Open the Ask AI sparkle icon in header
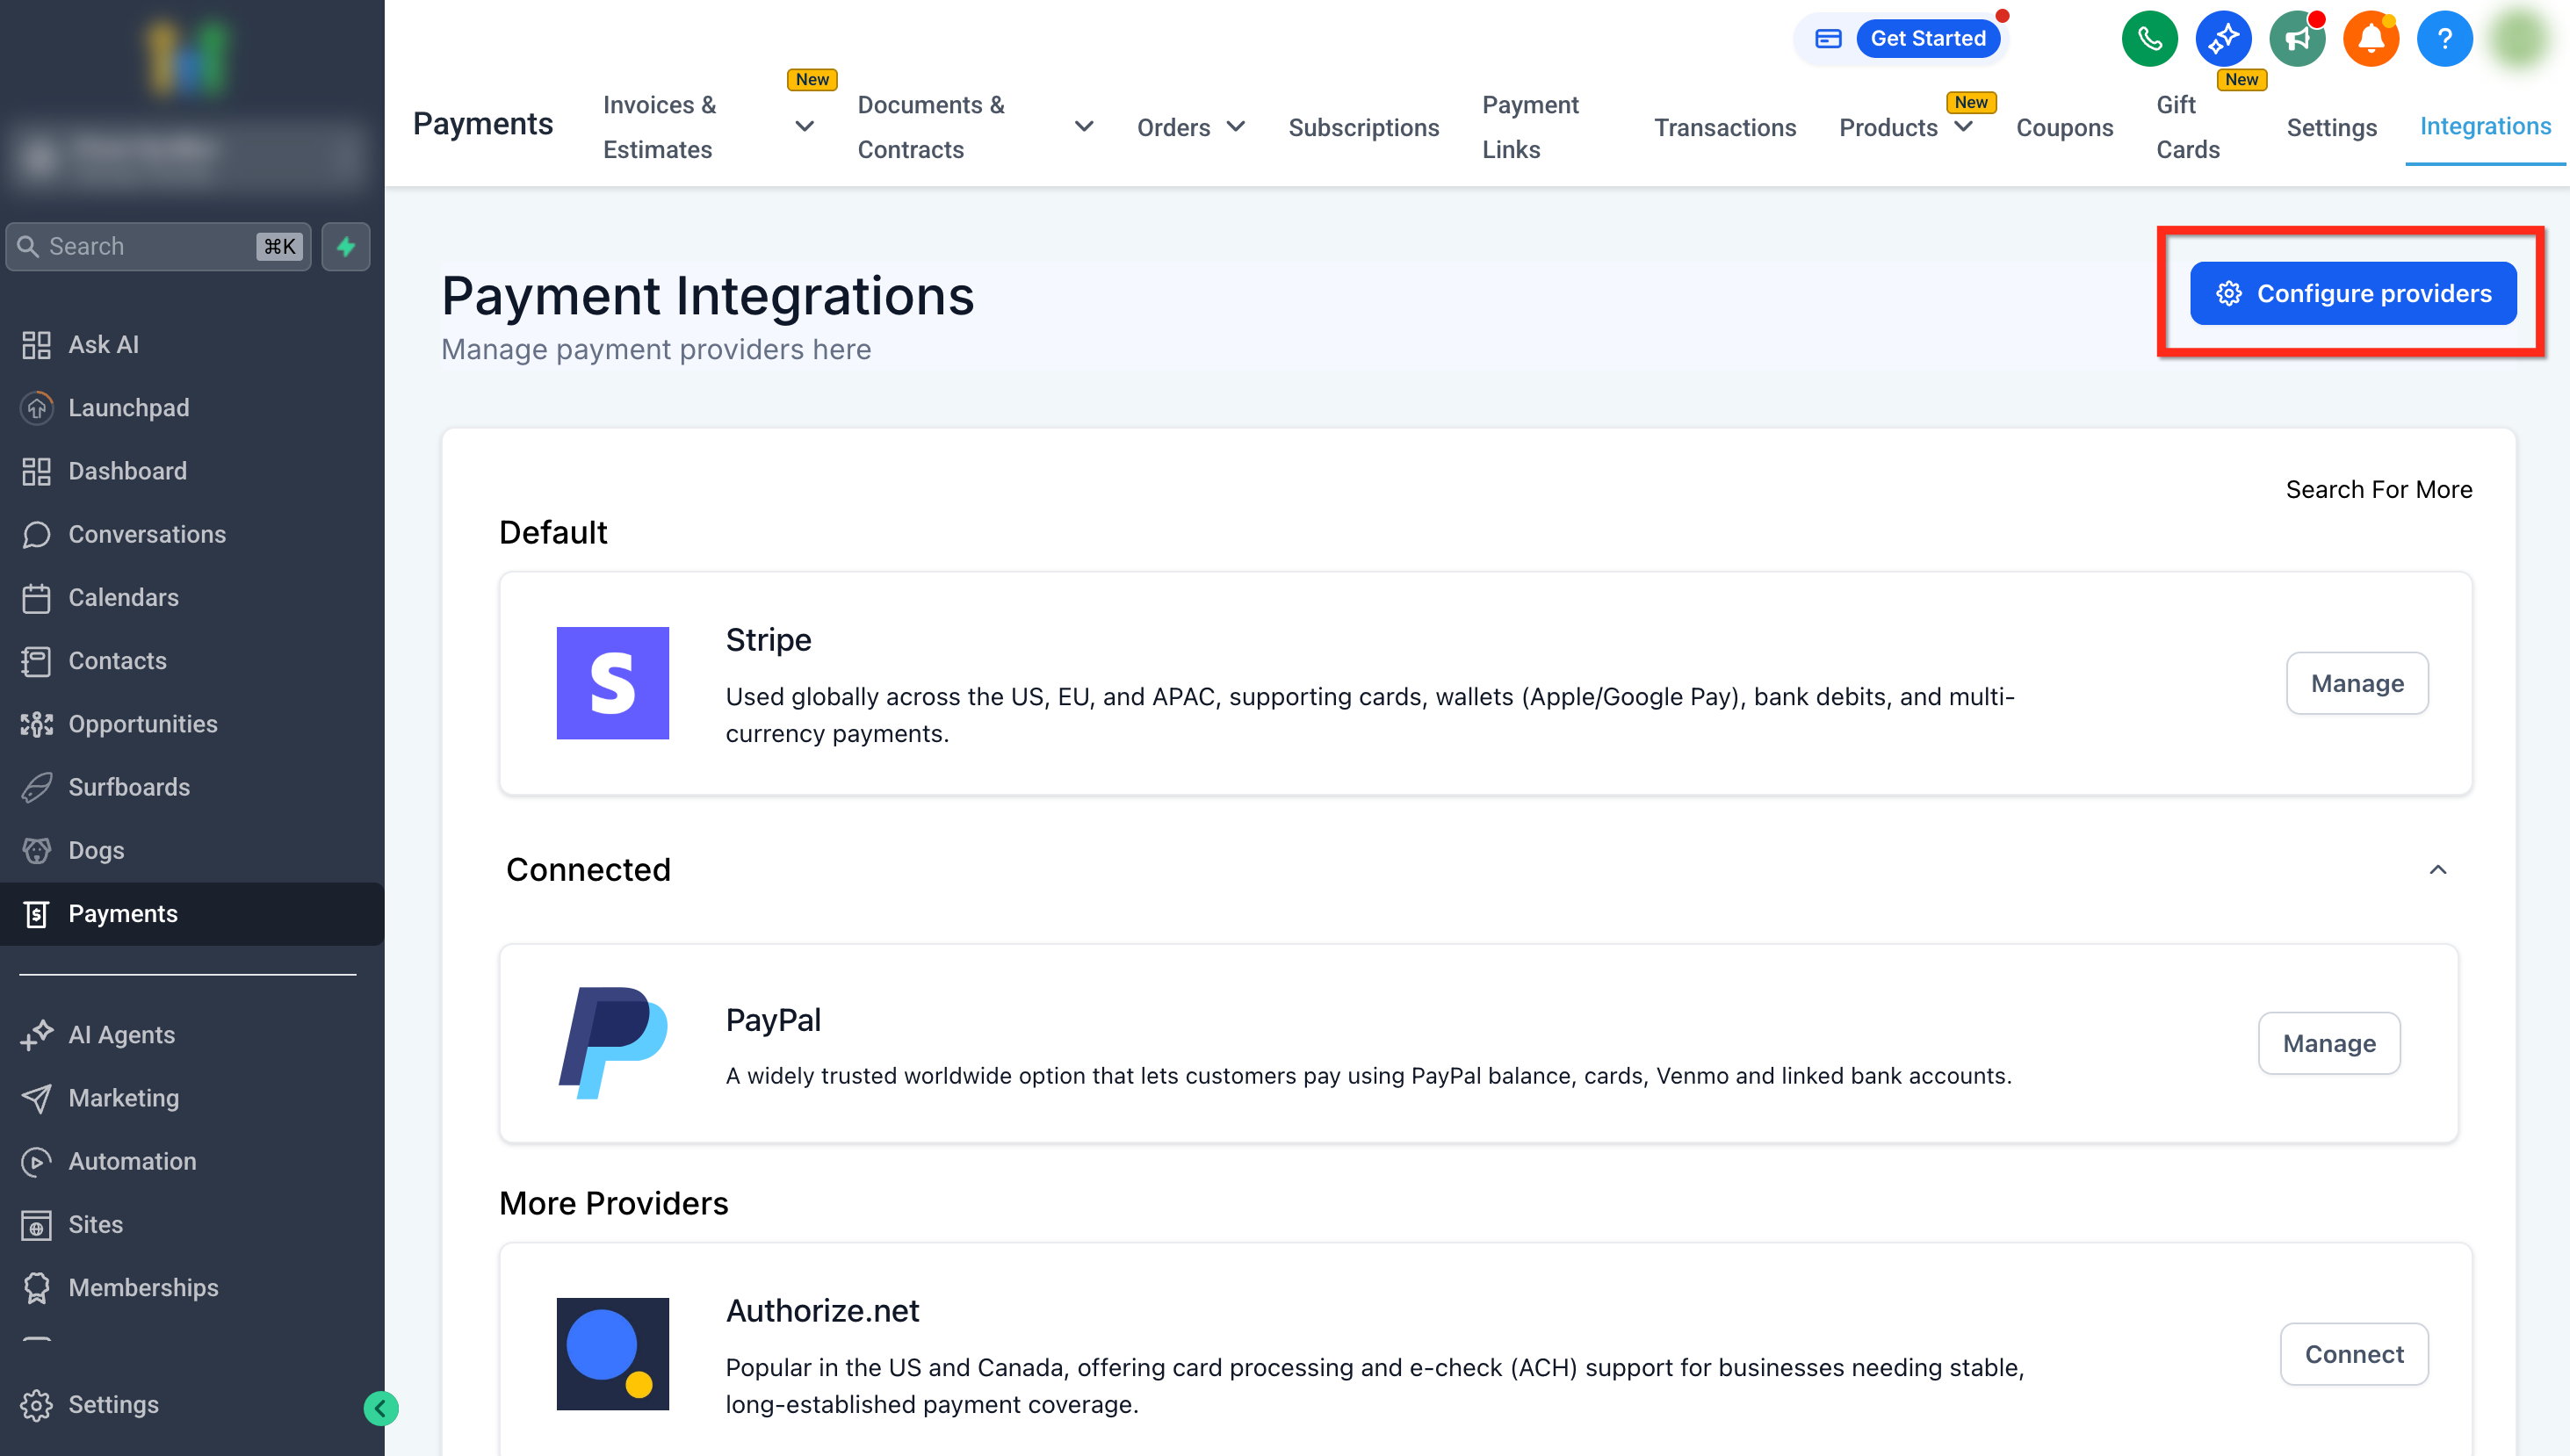Screen dimensions: 2570x1456 tap(2222, 39)
